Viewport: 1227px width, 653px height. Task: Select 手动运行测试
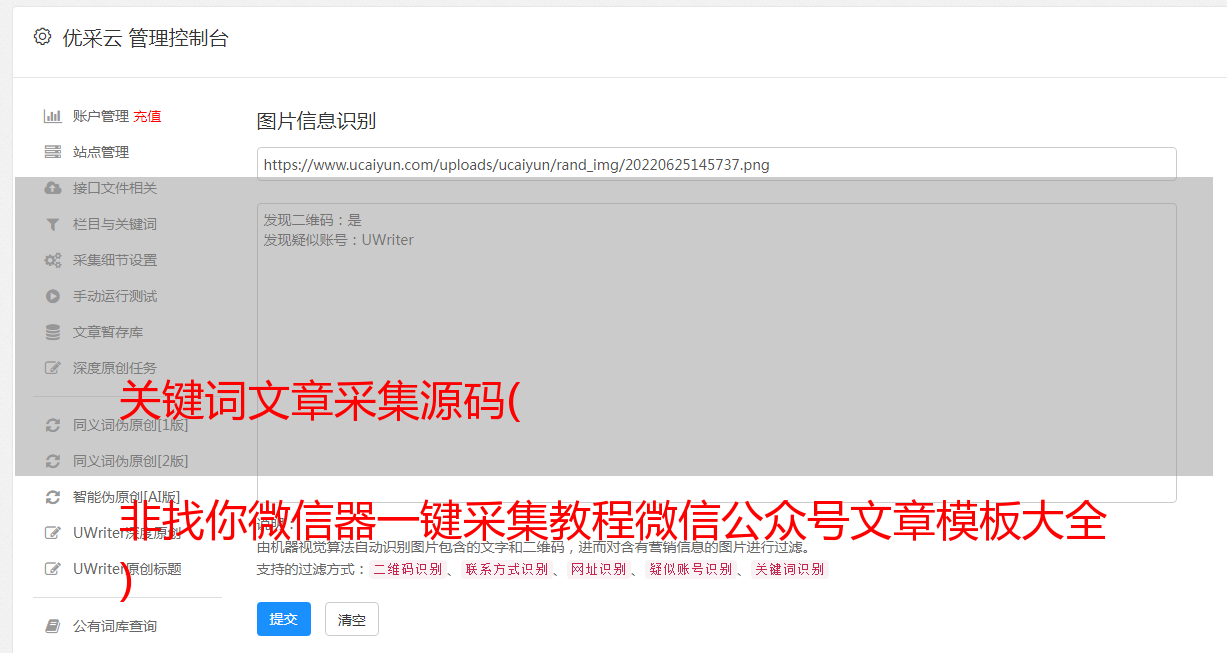point(115,296)
